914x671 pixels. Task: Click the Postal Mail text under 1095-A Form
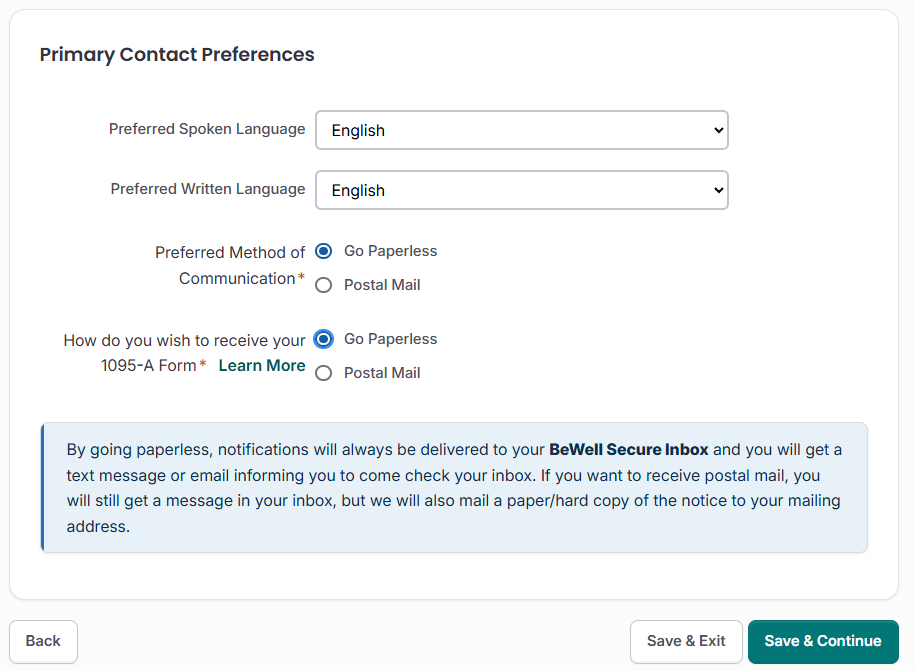[382, 373]
